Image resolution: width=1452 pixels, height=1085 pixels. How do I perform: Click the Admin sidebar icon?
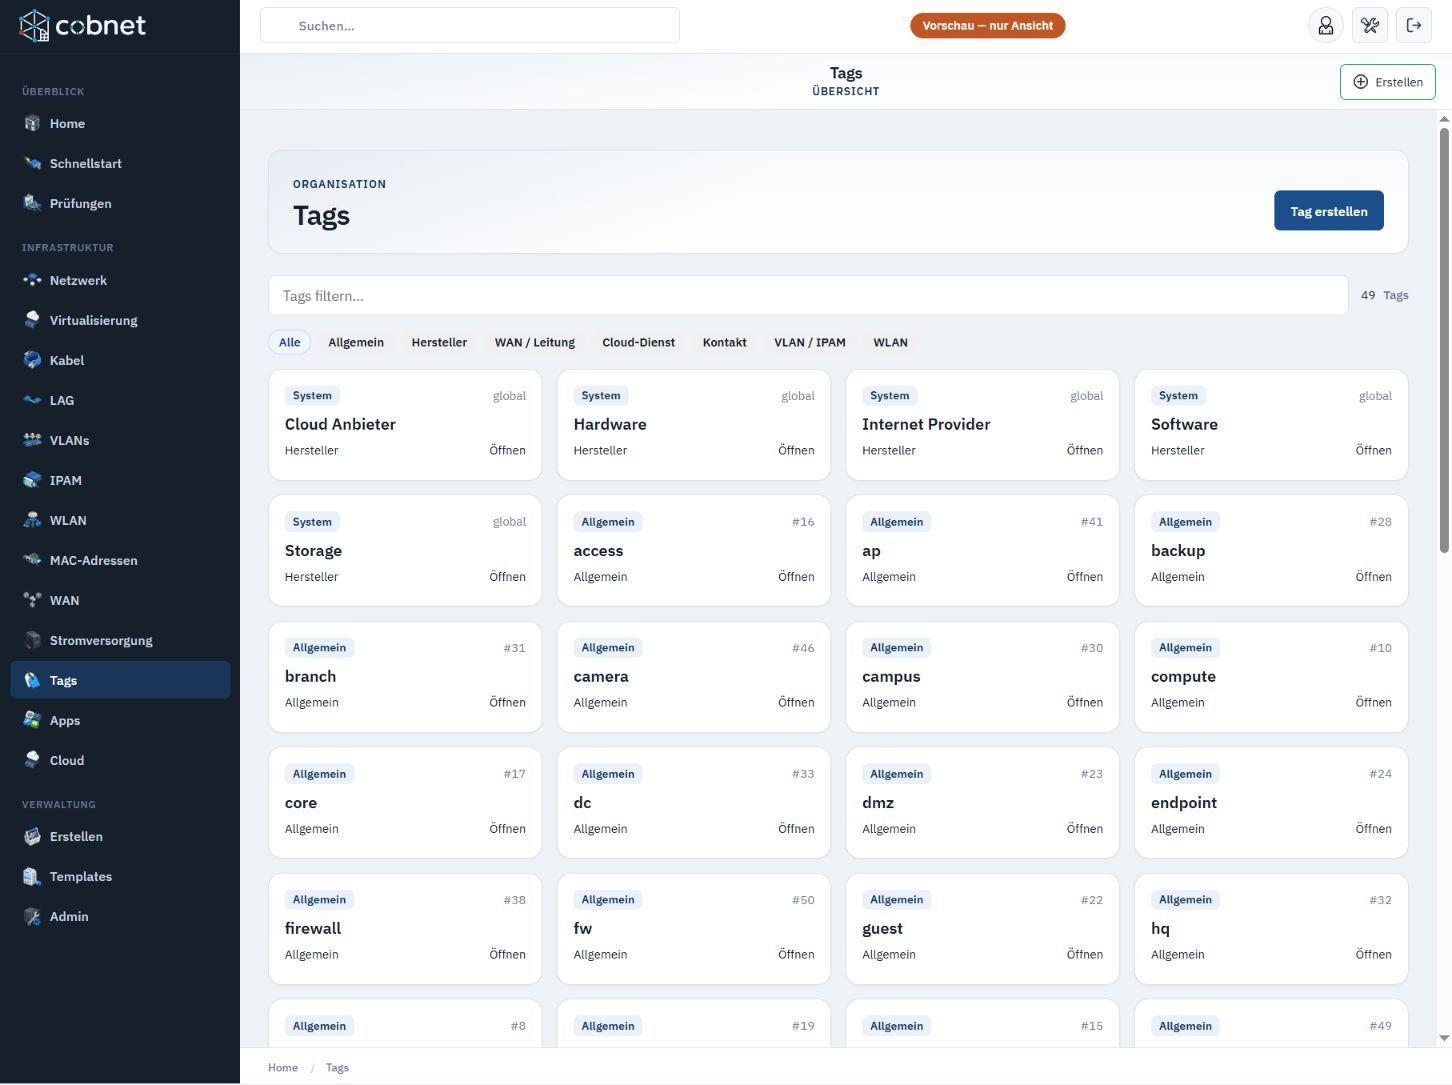(x=32, y=917)
